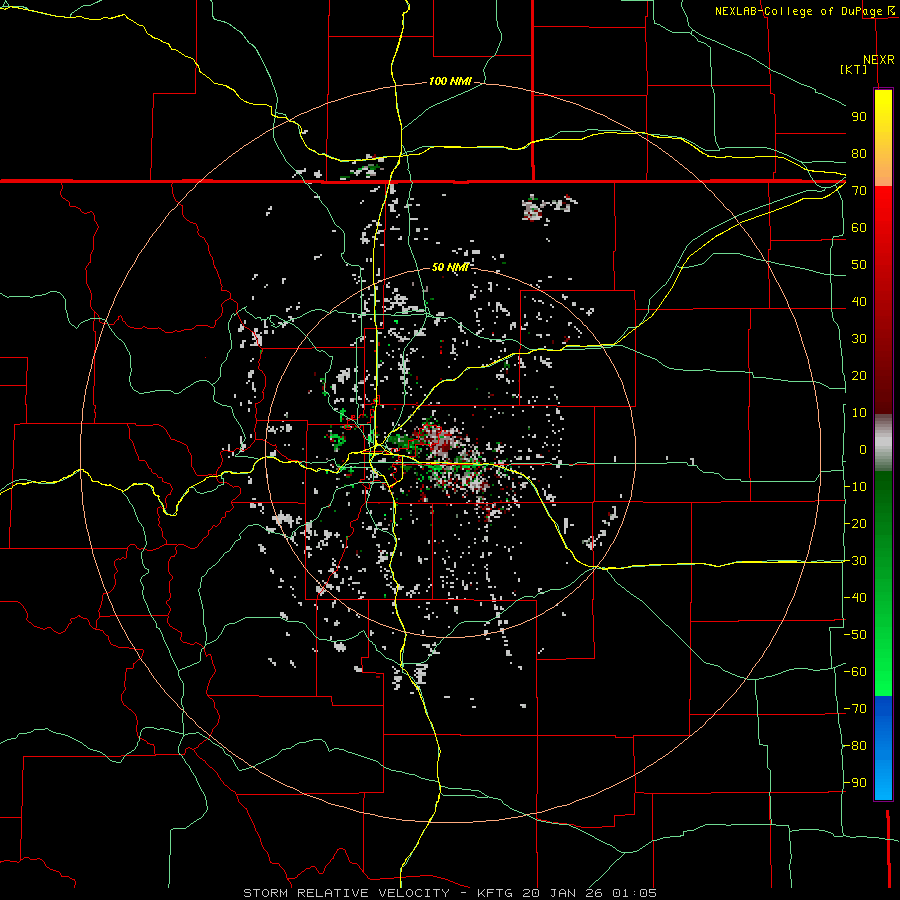This screenshot has width=900, height=900.
Task: Click the 01:05 time stamp
Action: (x=634, y=893)
